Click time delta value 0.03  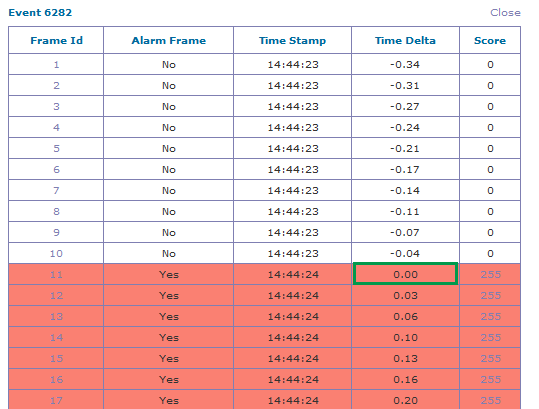point(405,296)
